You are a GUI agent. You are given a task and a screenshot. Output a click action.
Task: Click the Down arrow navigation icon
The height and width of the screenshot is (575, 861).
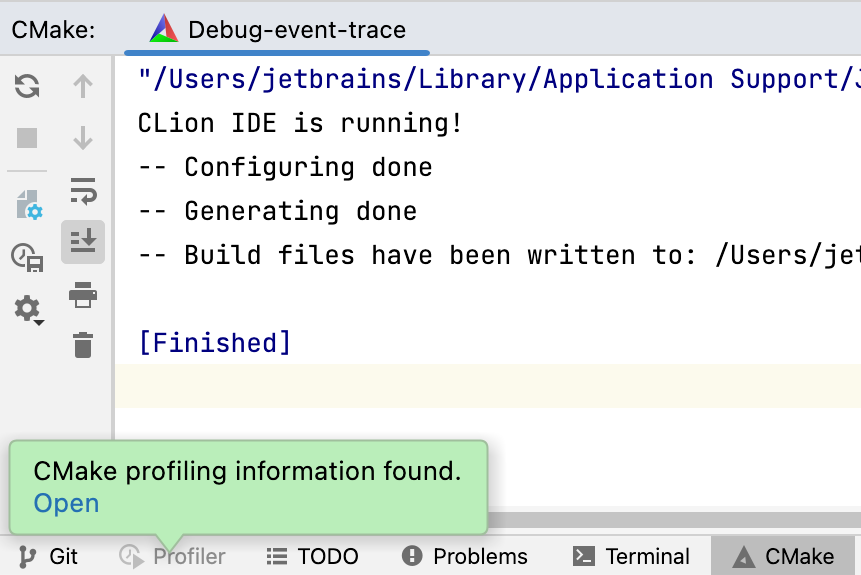click(x=83, y=138)
